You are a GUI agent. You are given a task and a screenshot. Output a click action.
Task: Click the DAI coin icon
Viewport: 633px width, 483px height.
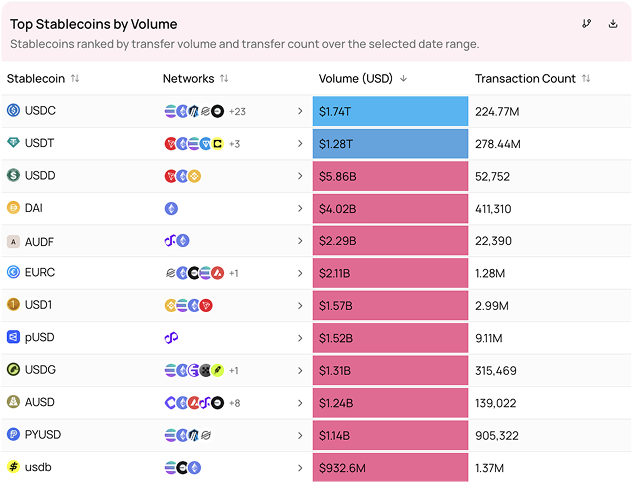click(13, 208)
